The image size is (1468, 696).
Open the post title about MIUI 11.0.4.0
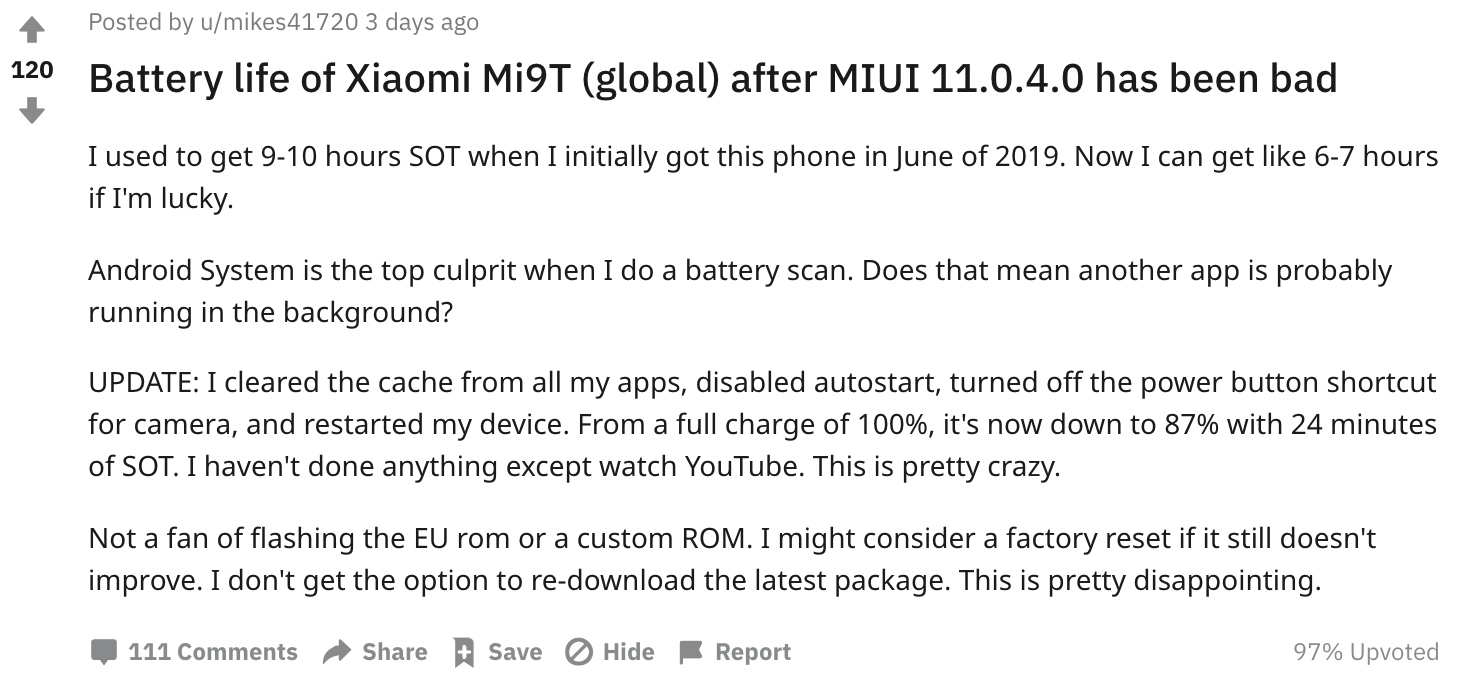click(x=712, y=80)
